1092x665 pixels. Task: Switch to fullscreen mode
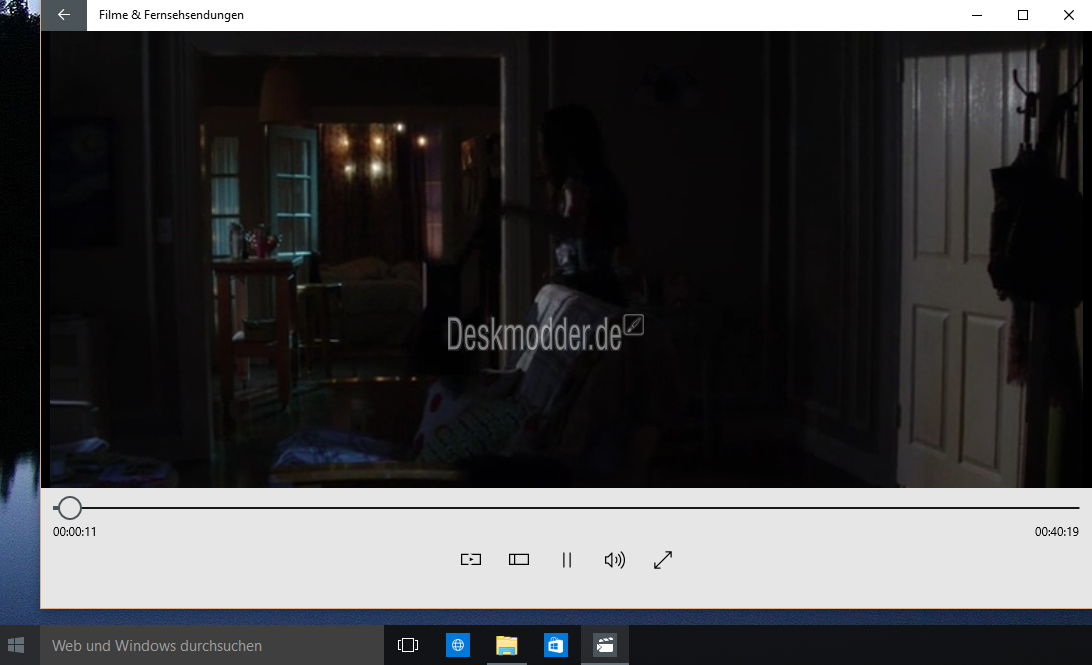[x=663, y=559]
